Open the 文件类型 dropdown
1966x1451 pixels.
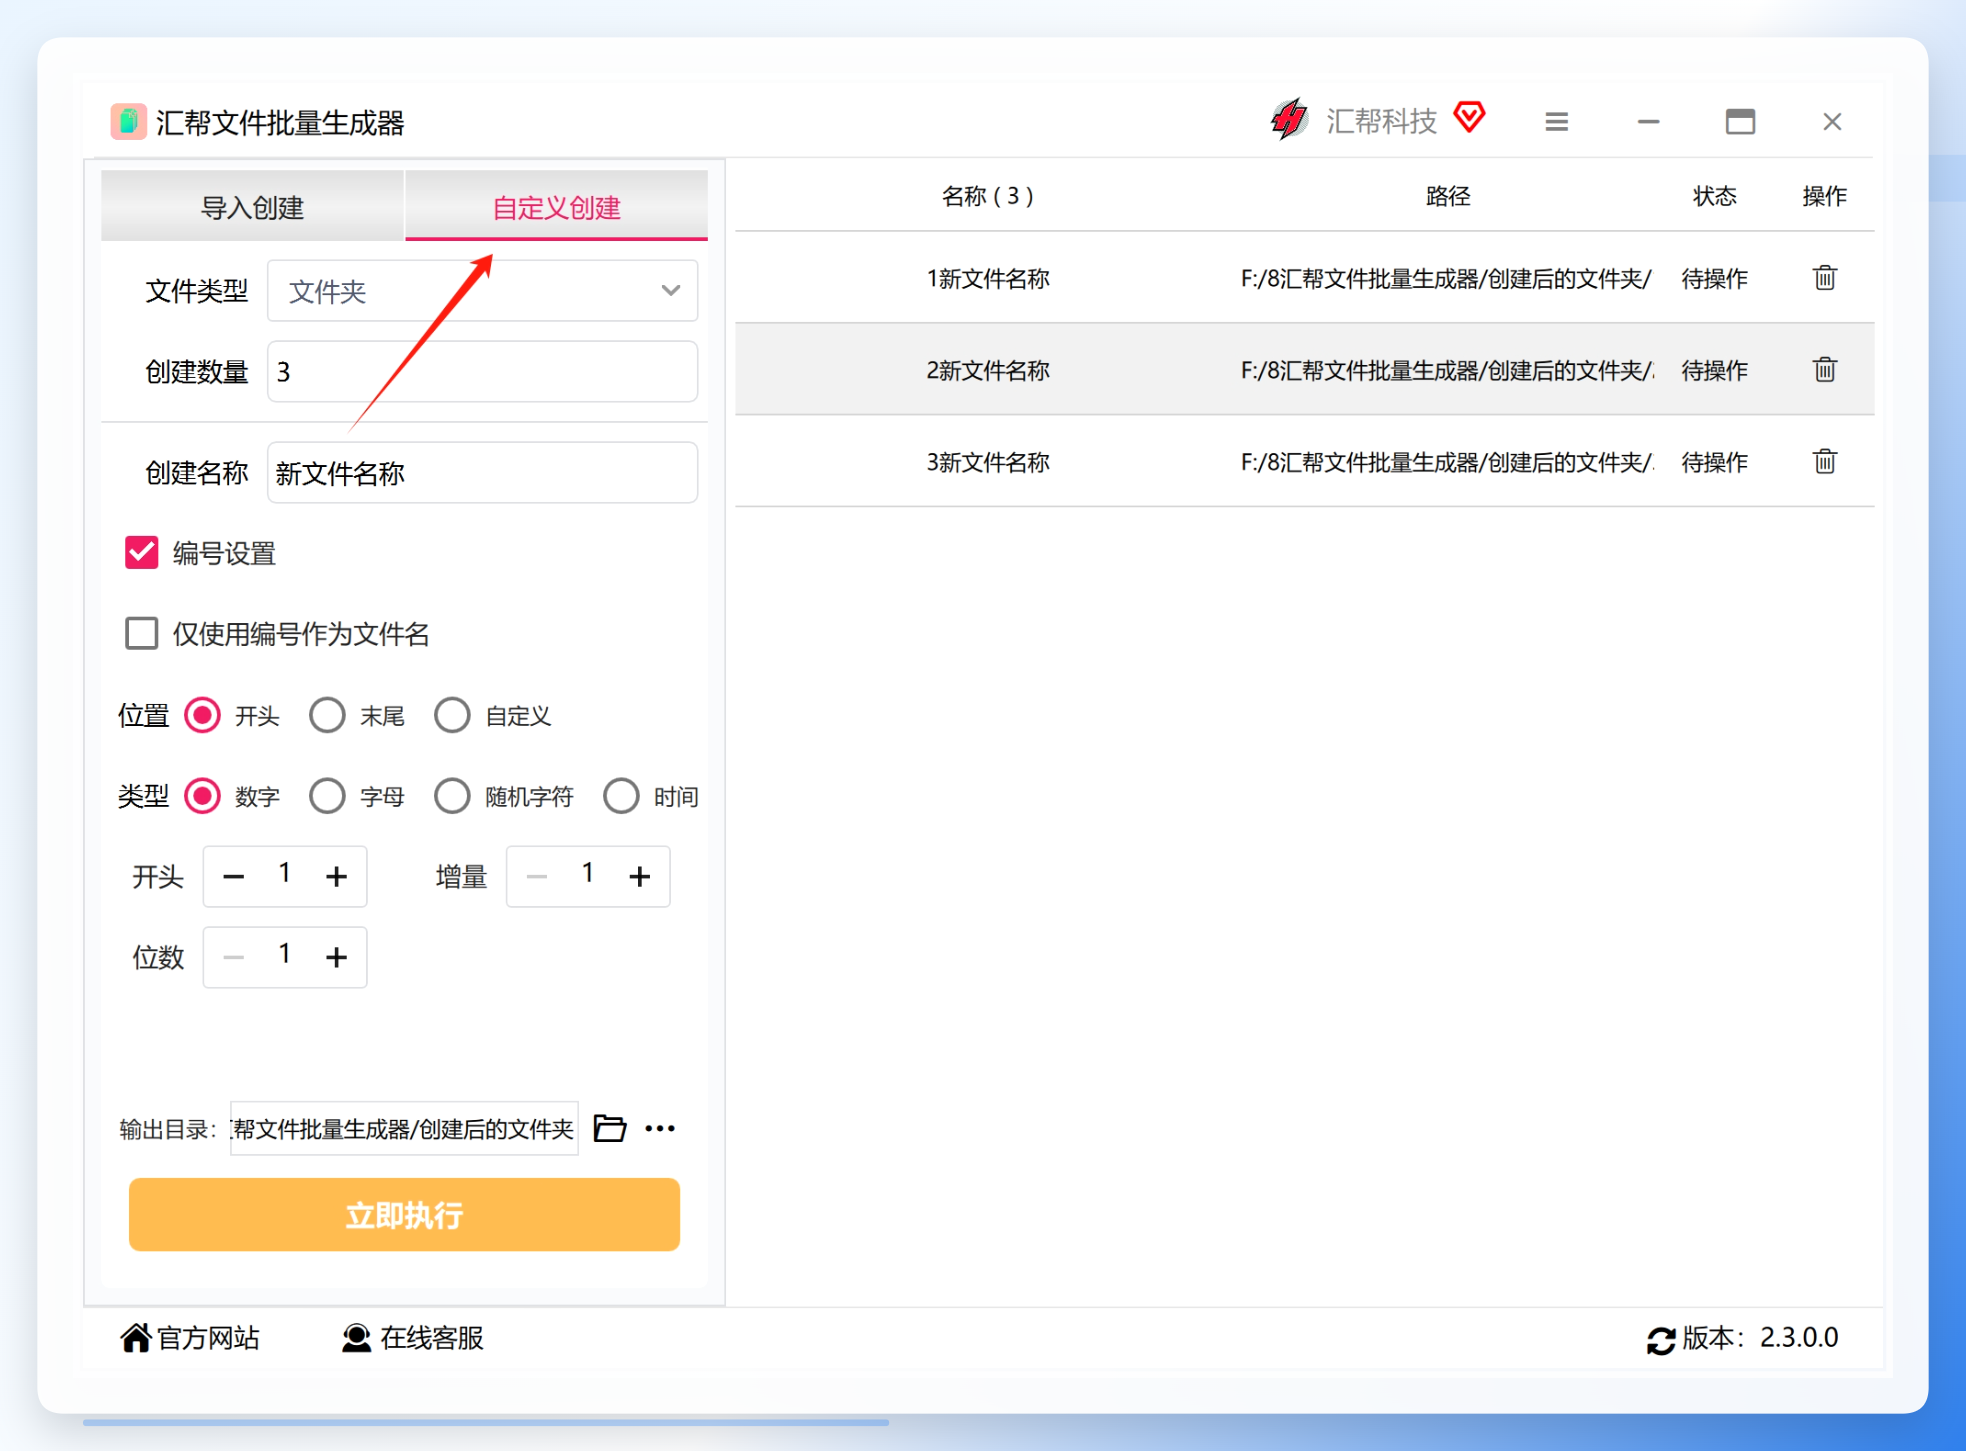point(482,291)
